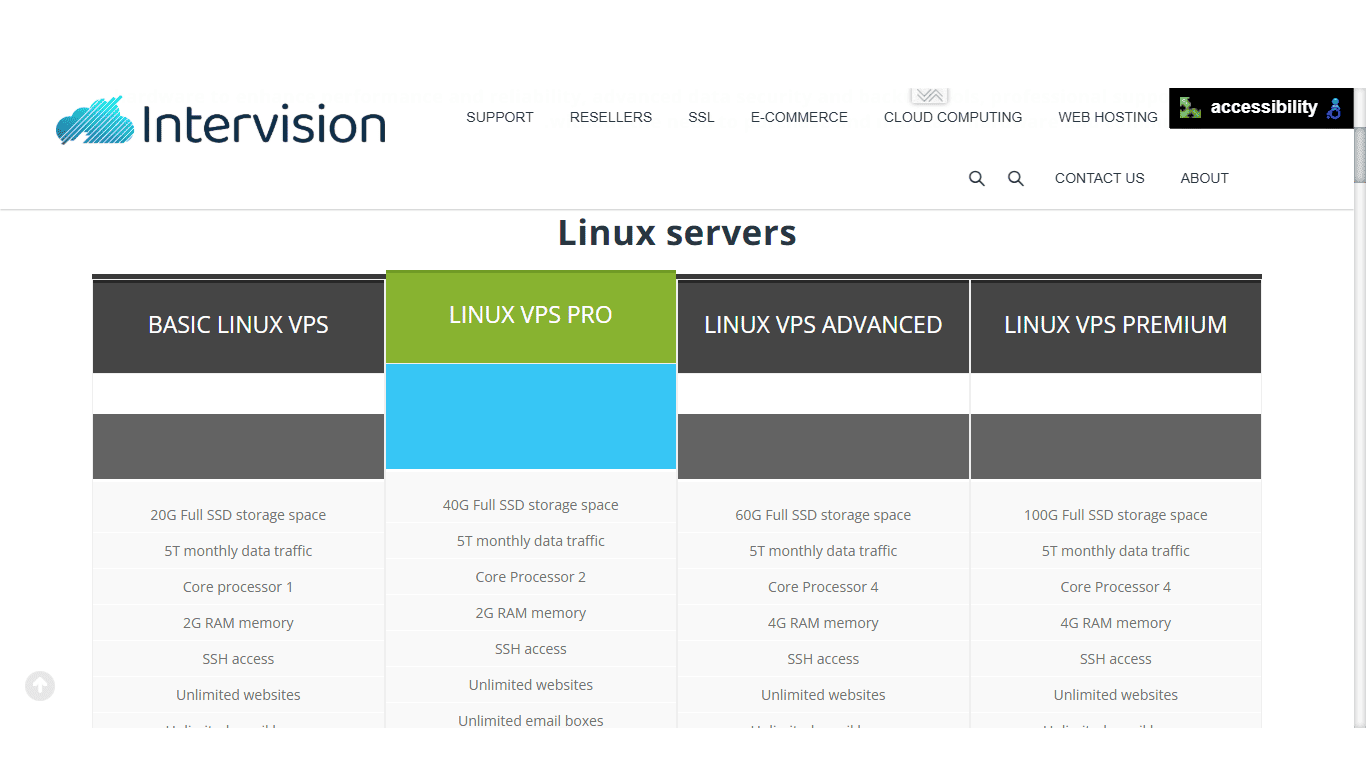Click the wheelchair icon in accessibility button
Image resolution: width=1366 pixels, height=768 pixels.
coord(1334,108)
